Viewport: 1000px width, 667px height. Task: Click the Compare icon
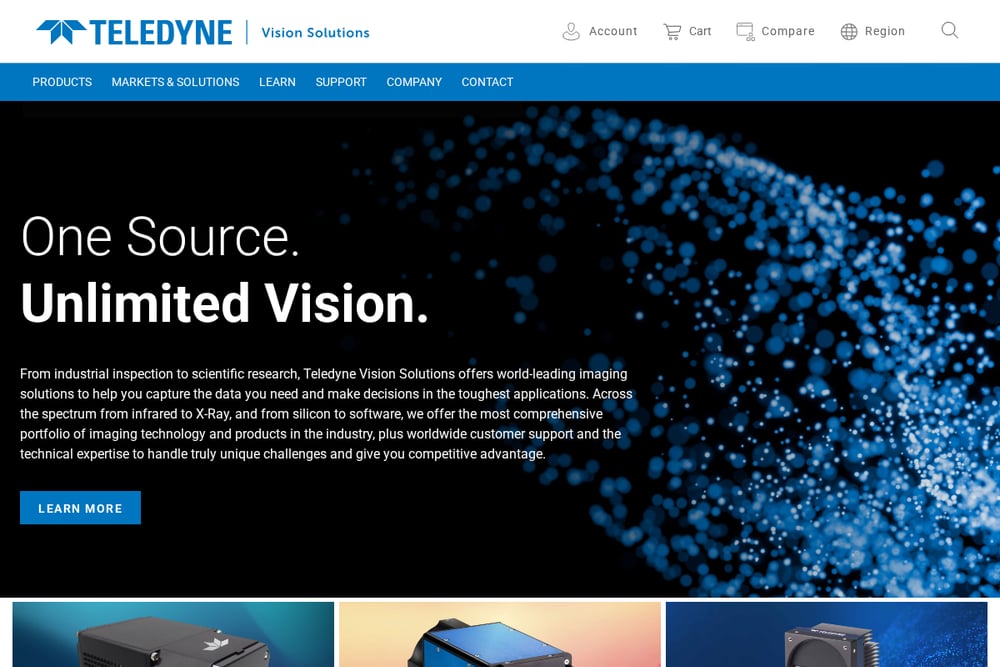tap(745, 31)
